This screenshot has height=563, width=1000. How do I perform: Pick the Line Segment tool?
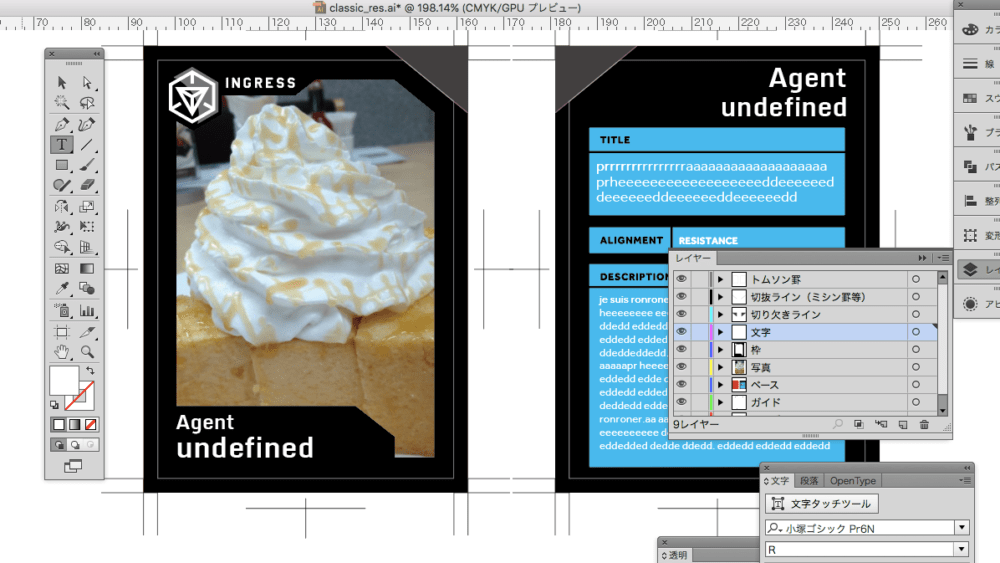87,145
